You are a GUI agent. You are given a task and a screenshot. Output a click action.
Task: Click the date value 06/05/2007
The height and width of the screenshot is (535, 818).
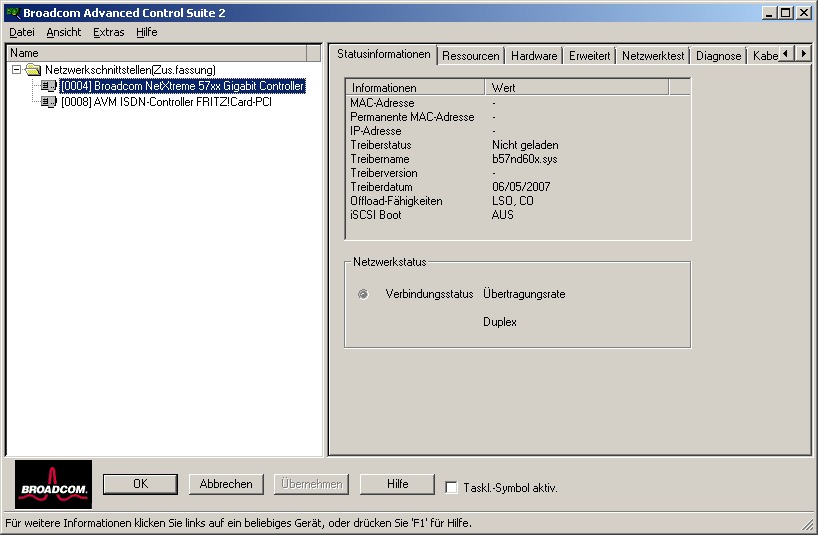(521, 187)
